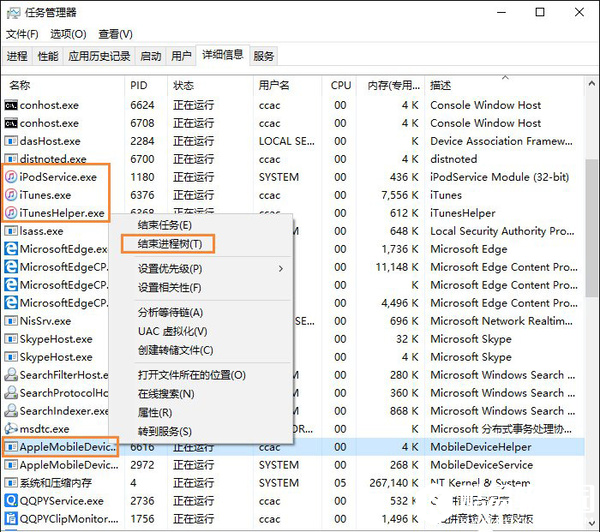Open the 查看(V) menu
The height and width of the screenshot is (532, 600).
pyautogui.click(x=115, y=34)
